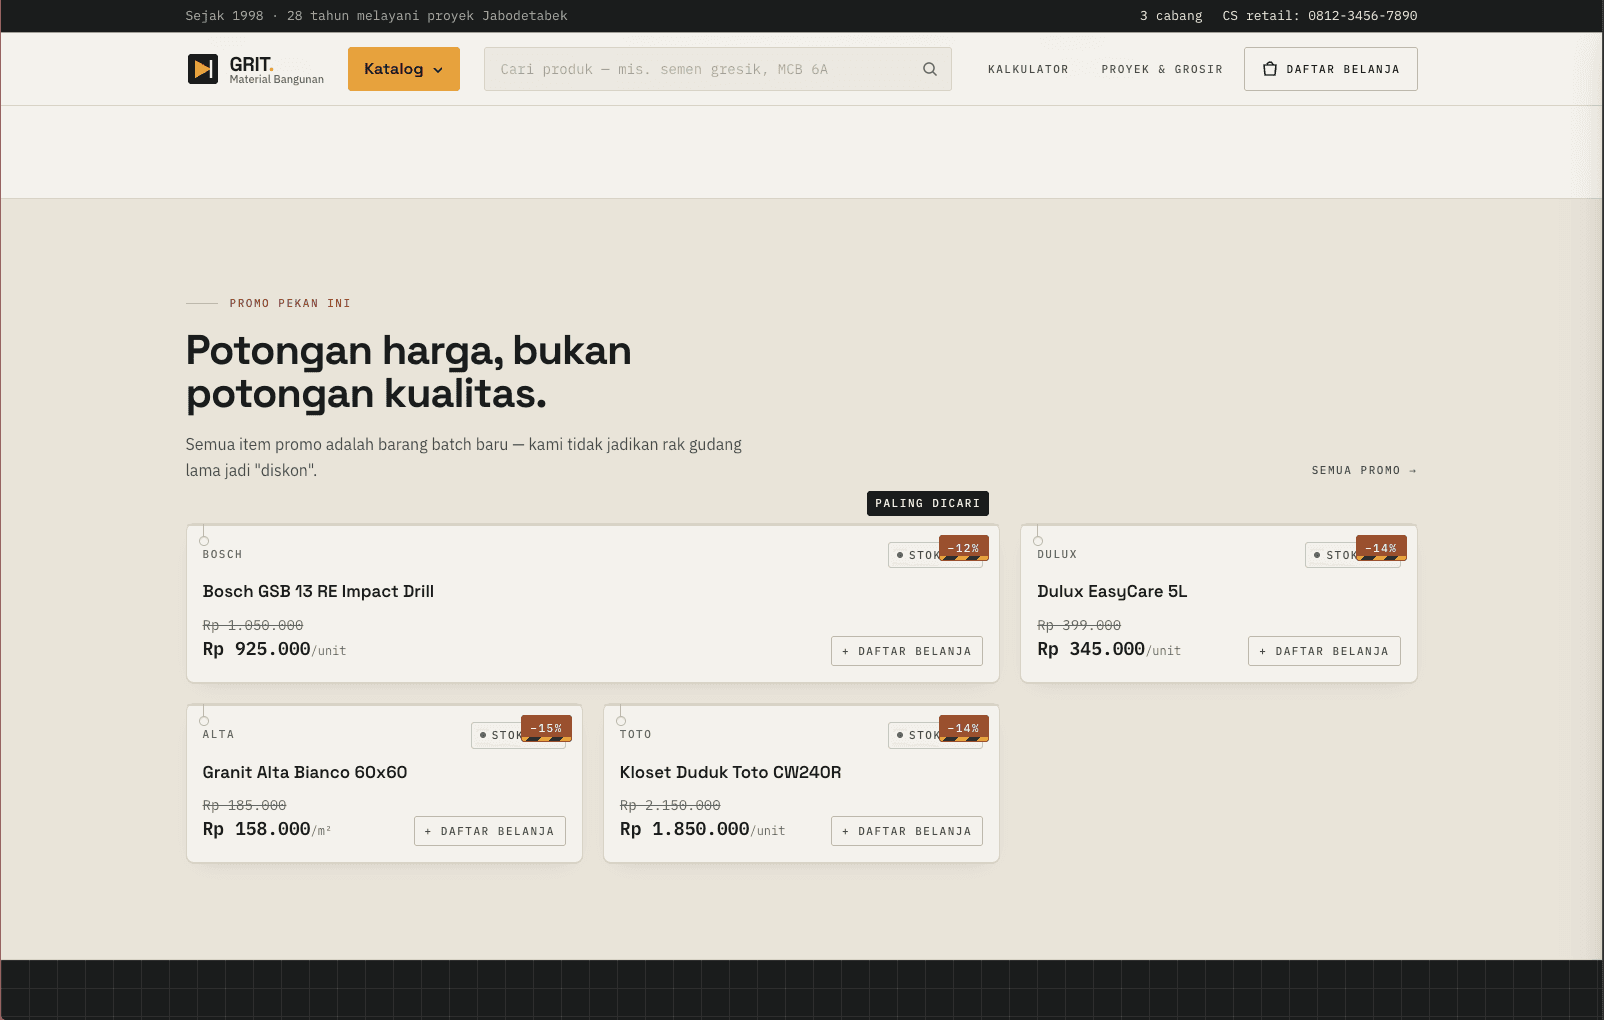Click the Rp 345.000 price

[x=1091, y=649]
